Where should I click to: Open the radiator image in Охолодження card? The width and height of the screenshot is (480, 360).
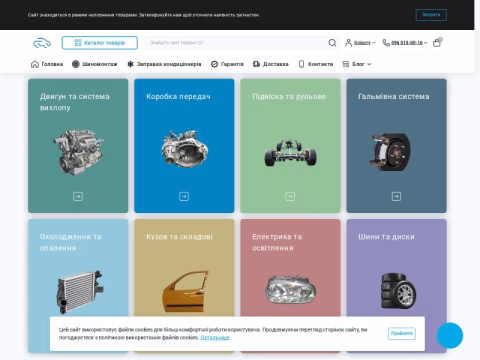click(x=79, y=292)
